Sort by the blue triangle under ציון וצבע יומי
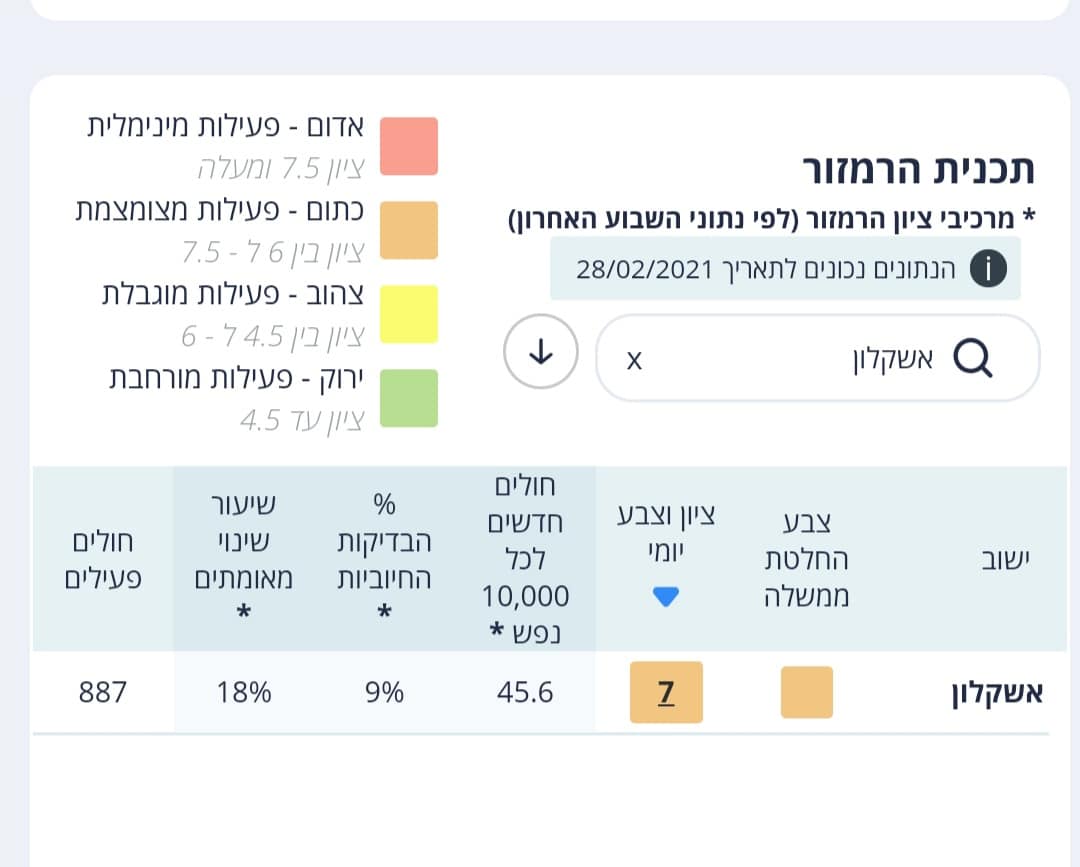This screenshot has height=867, width=1080. [665, 596]
